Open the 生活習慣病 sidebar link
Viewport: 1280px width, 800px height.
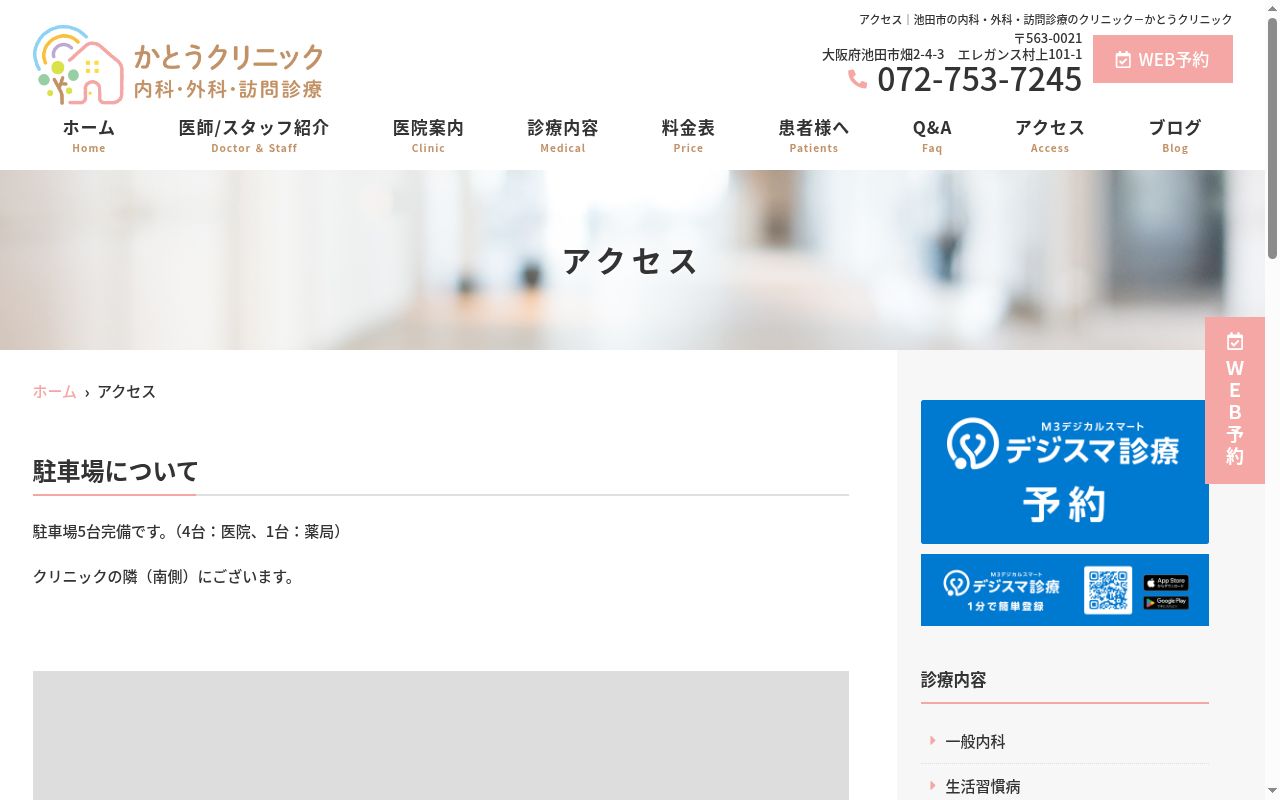(983, 786)
